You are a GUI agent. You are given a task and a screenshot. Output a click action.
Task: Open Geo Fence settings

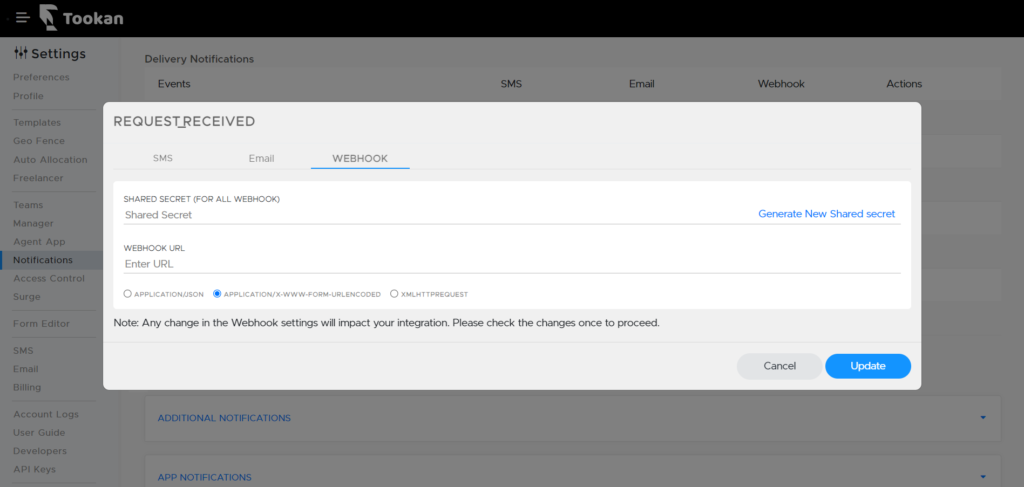pos(39,141)
